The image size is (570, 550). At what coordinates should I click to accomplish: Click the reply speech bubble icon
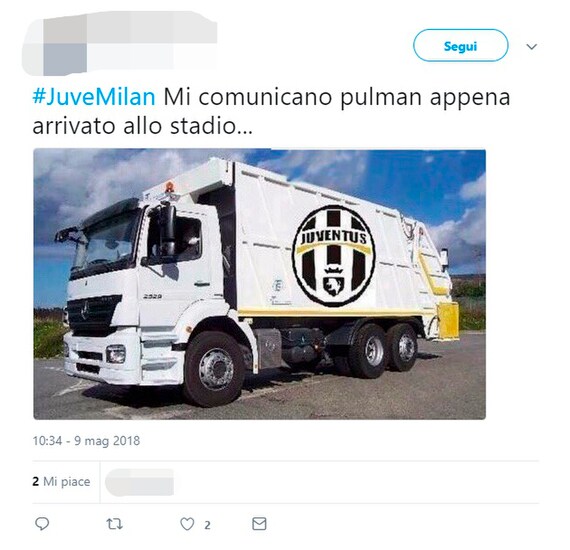pos(42,524)
